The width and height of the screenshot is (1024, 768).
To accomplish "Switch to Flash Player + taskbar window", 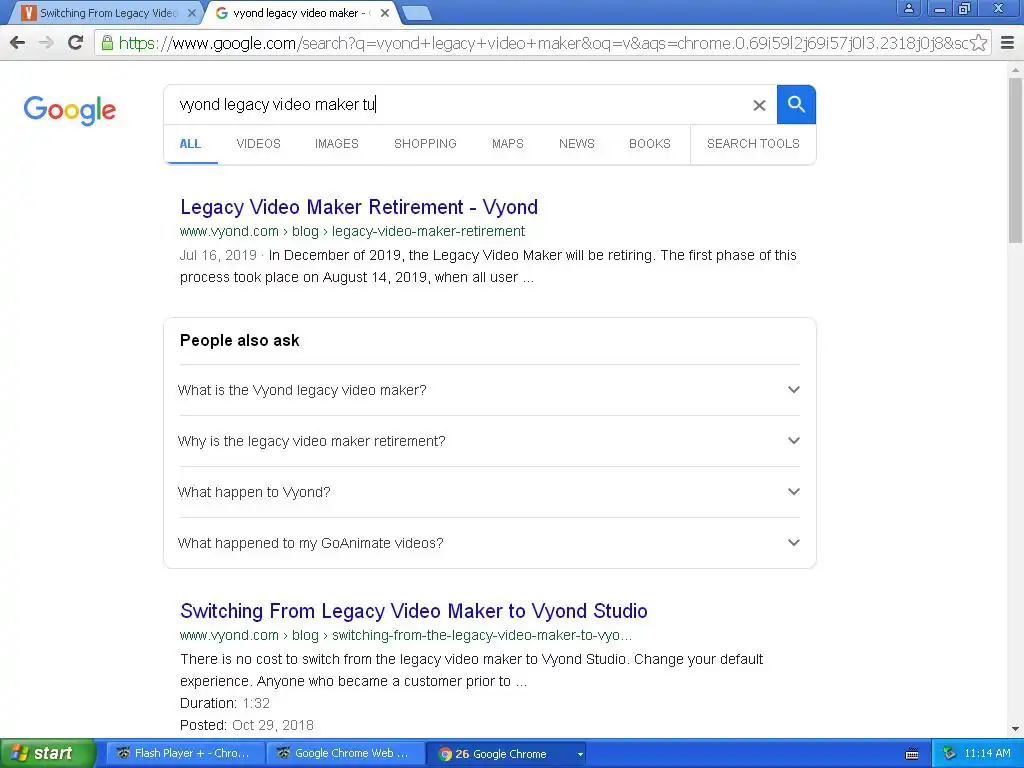I will pos(184,753).
